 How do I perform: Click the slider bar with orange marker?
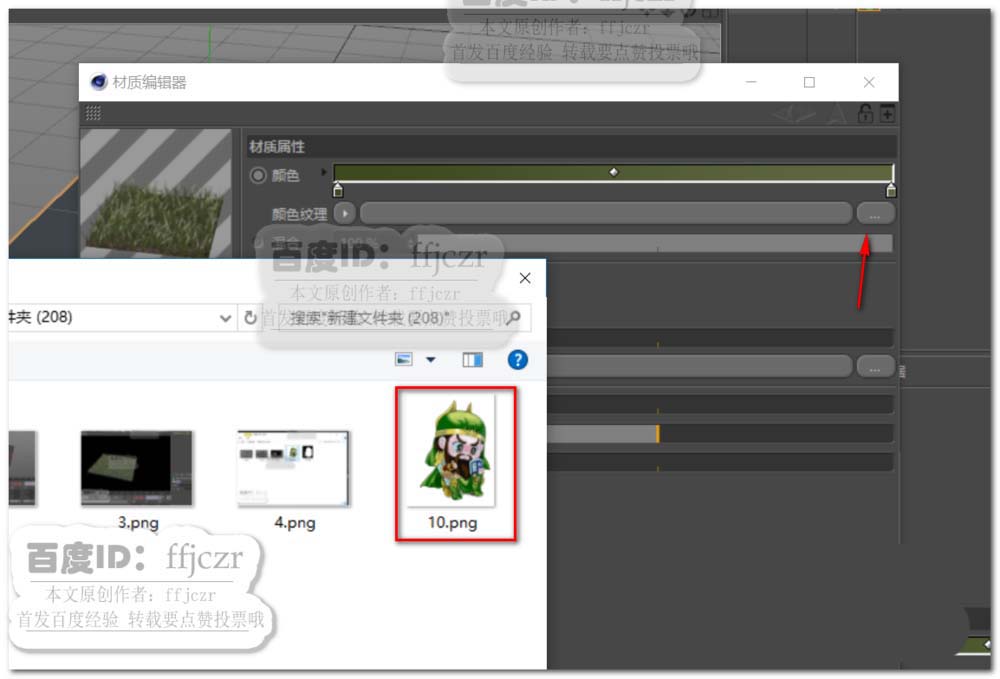point(719,434)
